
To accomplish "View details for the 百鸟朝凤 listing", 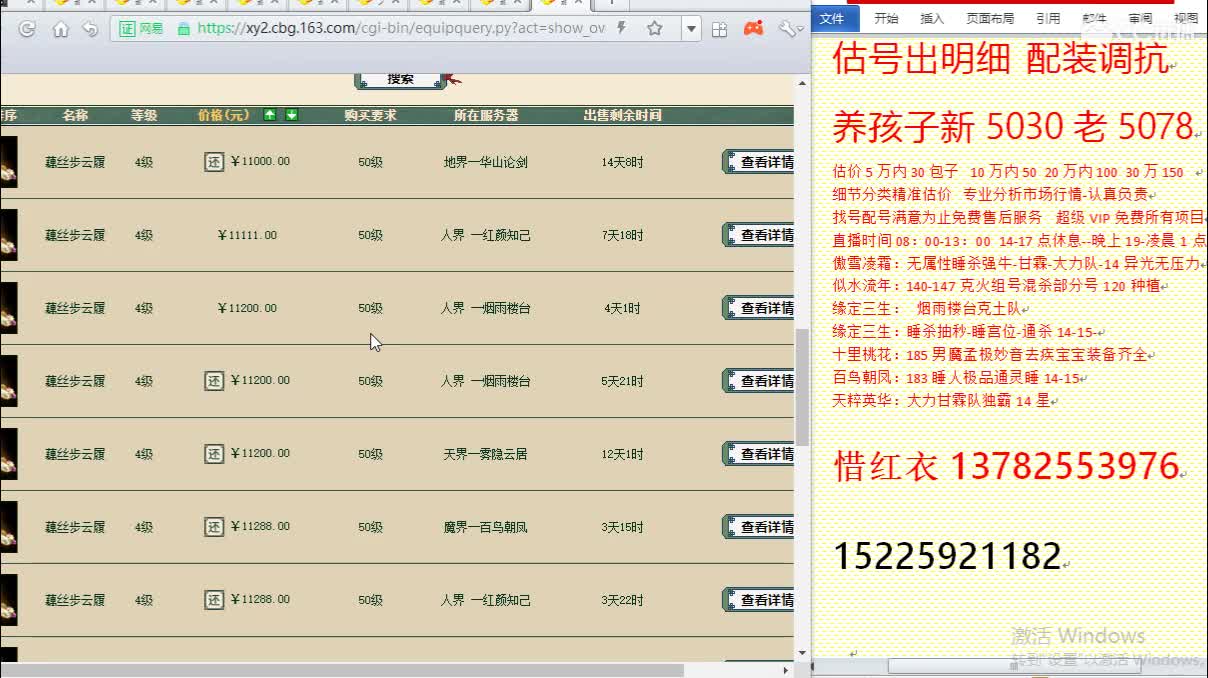I will (758, 527).
